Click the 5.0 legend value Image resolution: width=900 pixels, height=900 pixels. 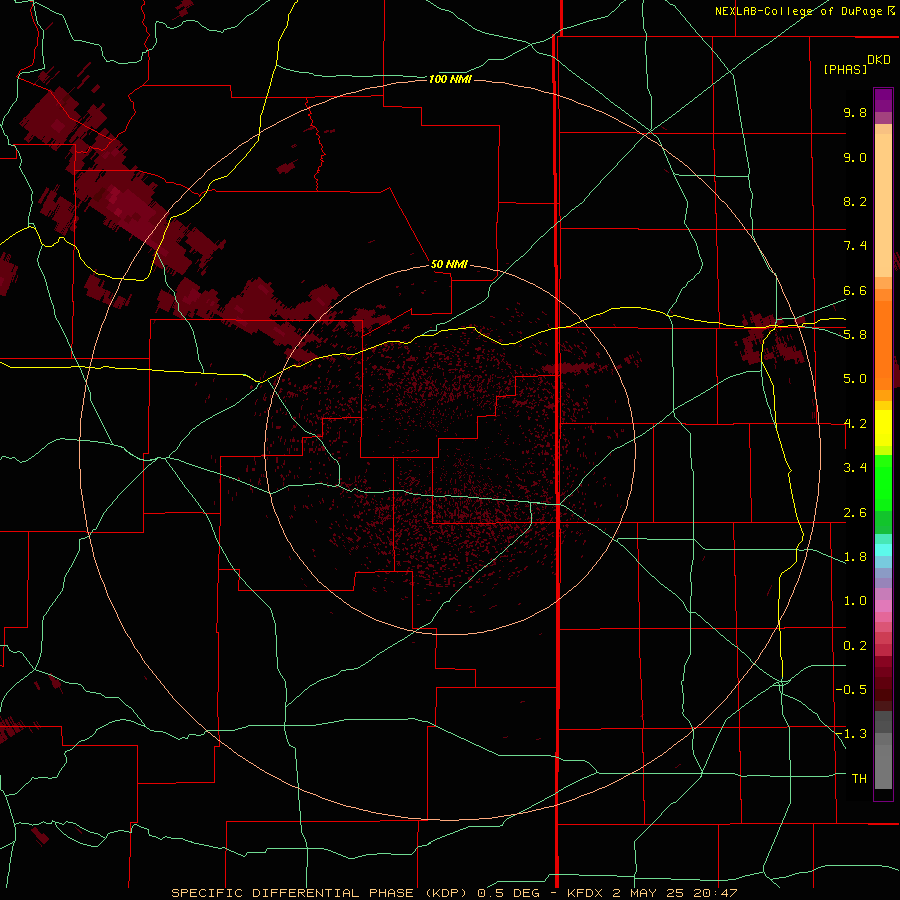click(x=855, y=379)
